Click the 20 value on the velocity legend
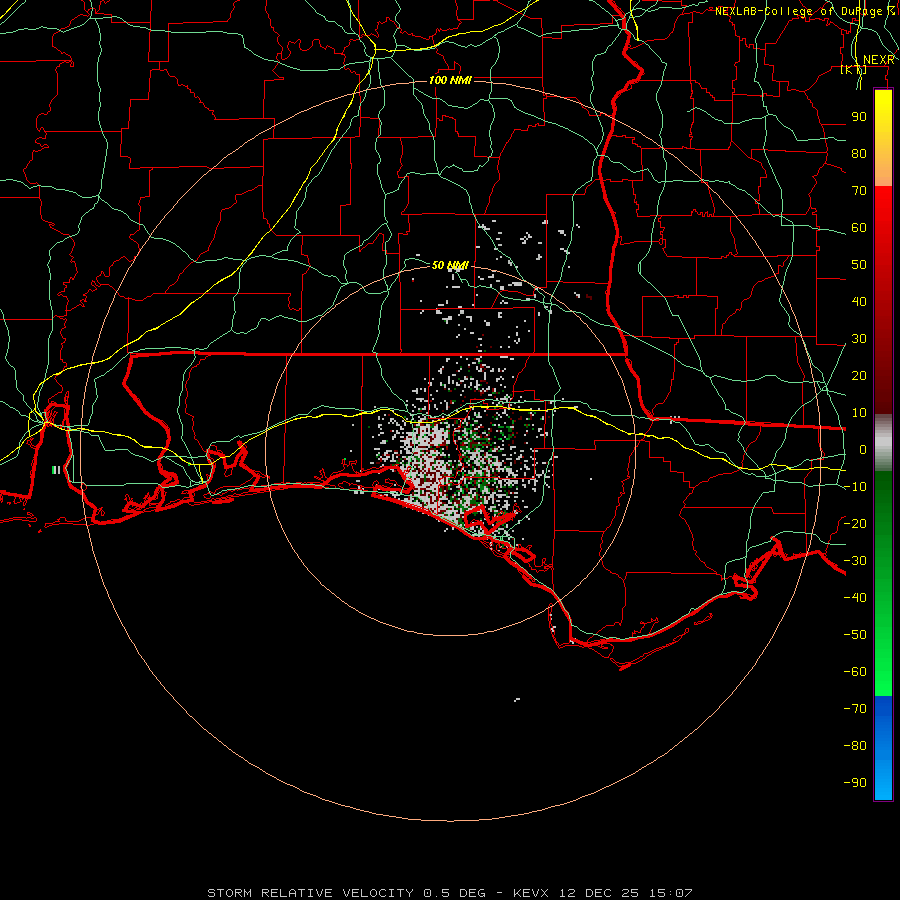This screenshot has width=900, height=900. pos(859,375)
